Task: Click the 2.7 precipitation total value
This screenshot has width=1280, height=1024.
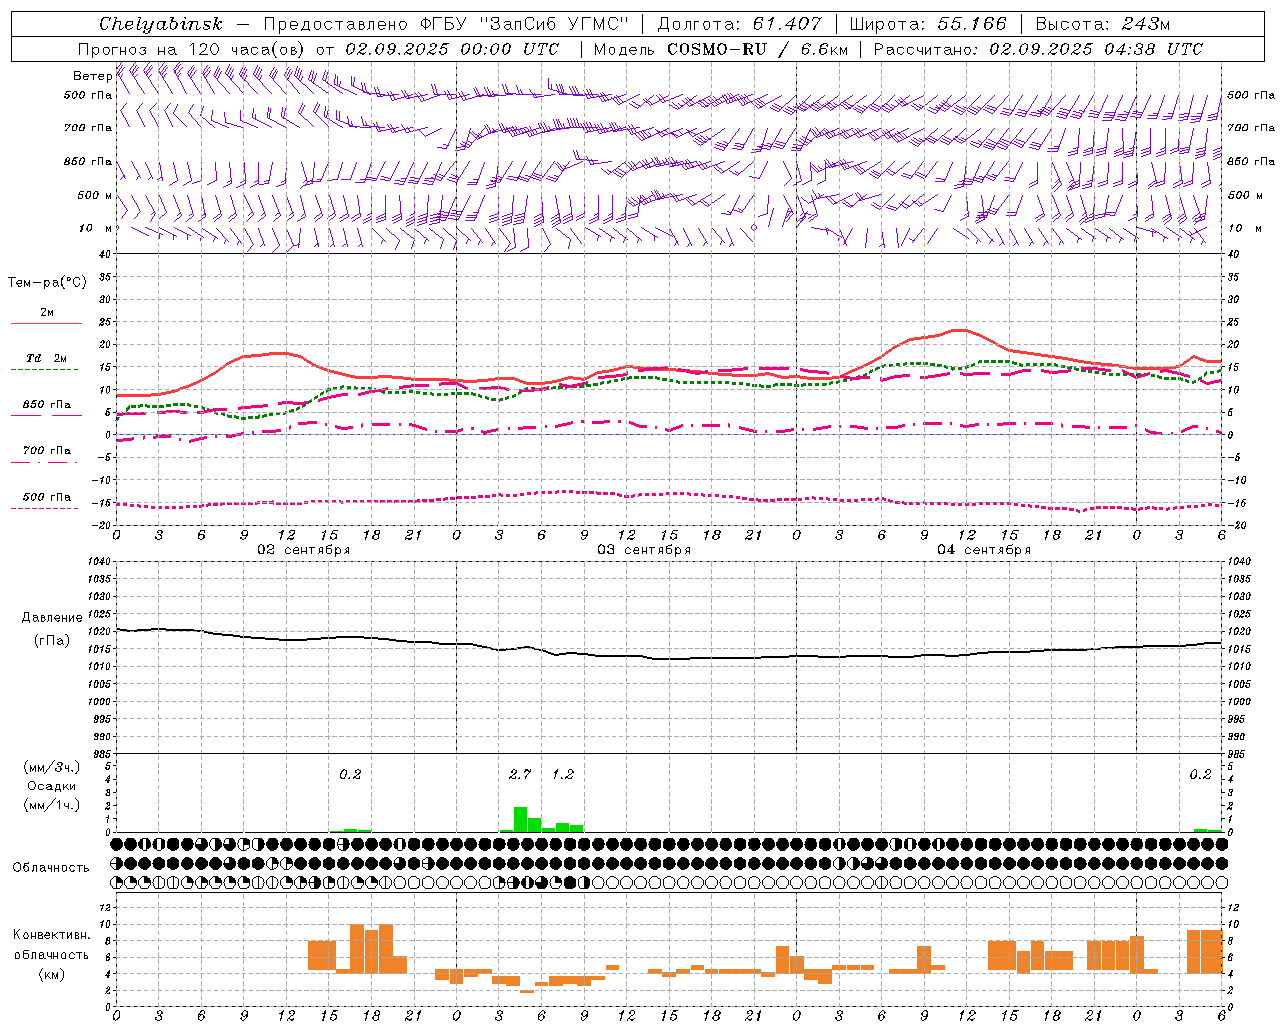Action: (x=520, y=774)
